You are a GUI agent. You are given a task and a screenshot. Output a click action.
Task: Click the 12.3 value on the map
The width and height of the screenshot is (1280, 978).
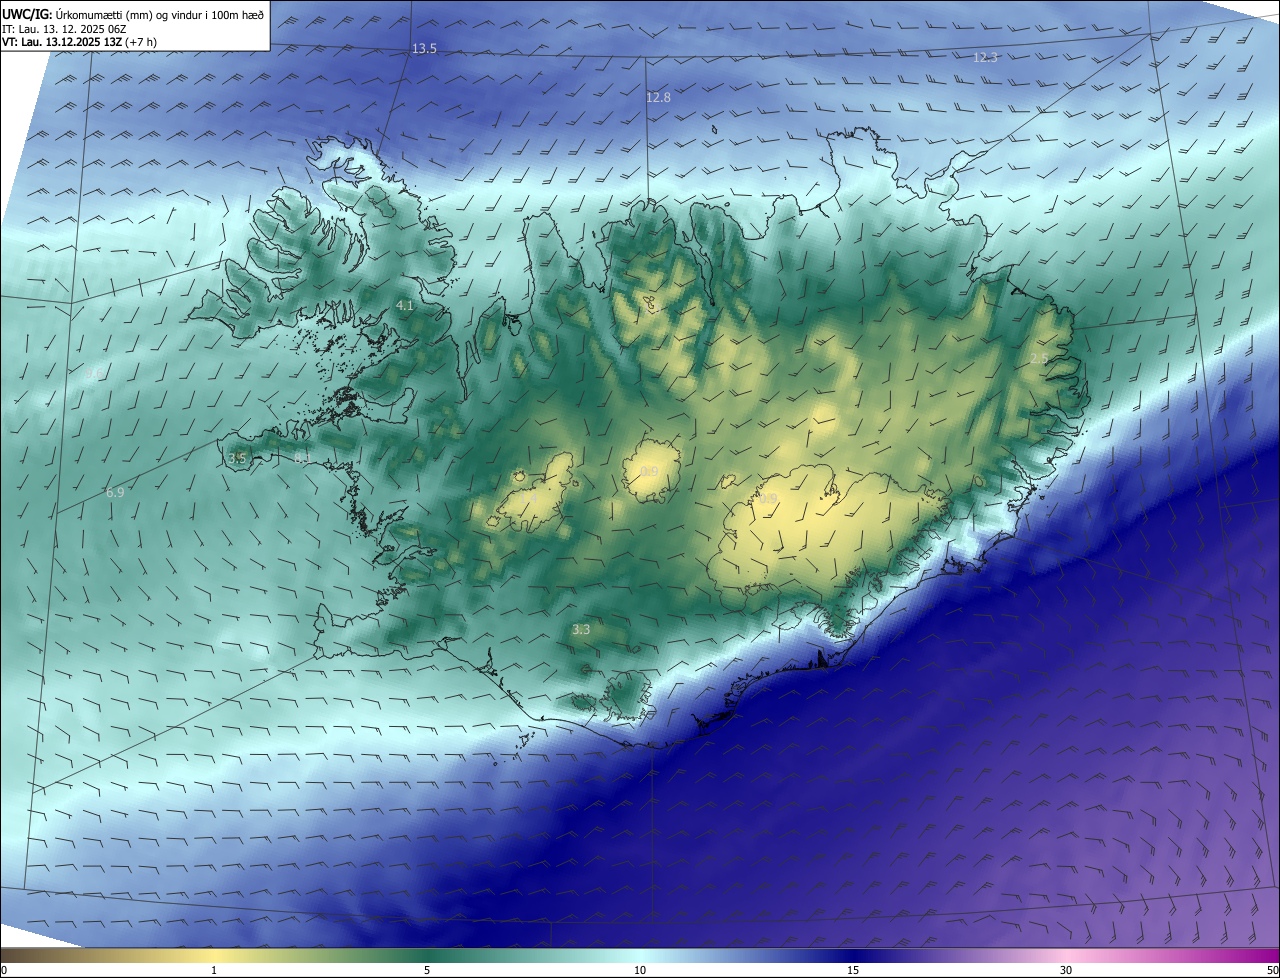click(x=985, y=58)
